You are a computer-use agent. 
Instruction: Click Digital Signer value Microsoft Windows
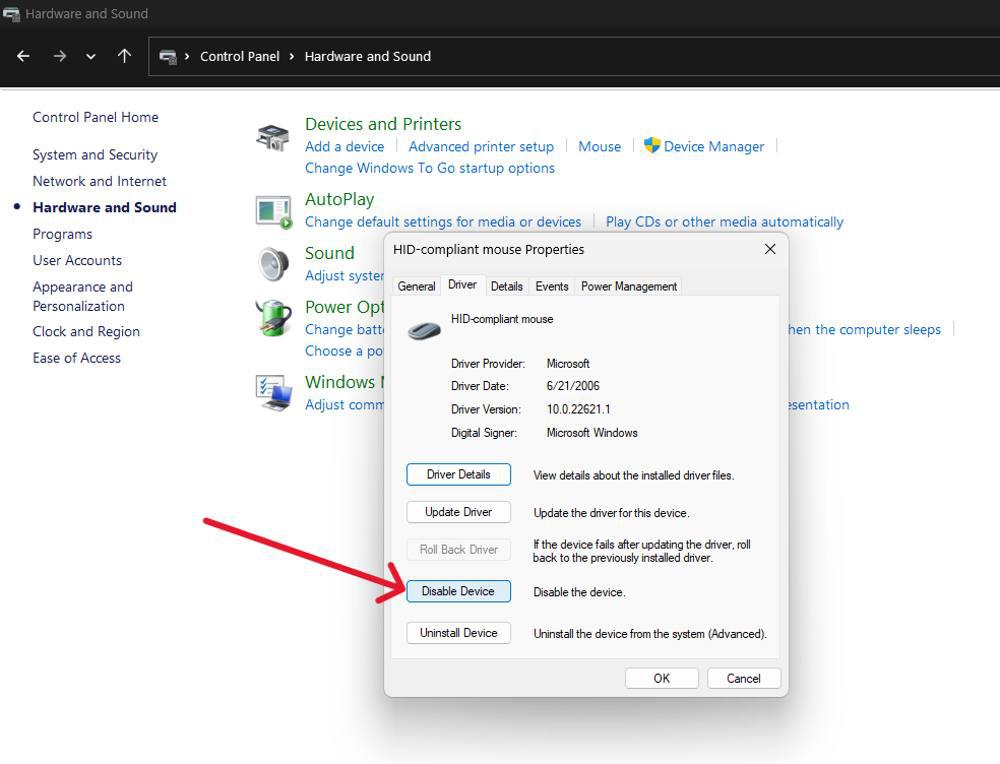(x=592, y=433)
